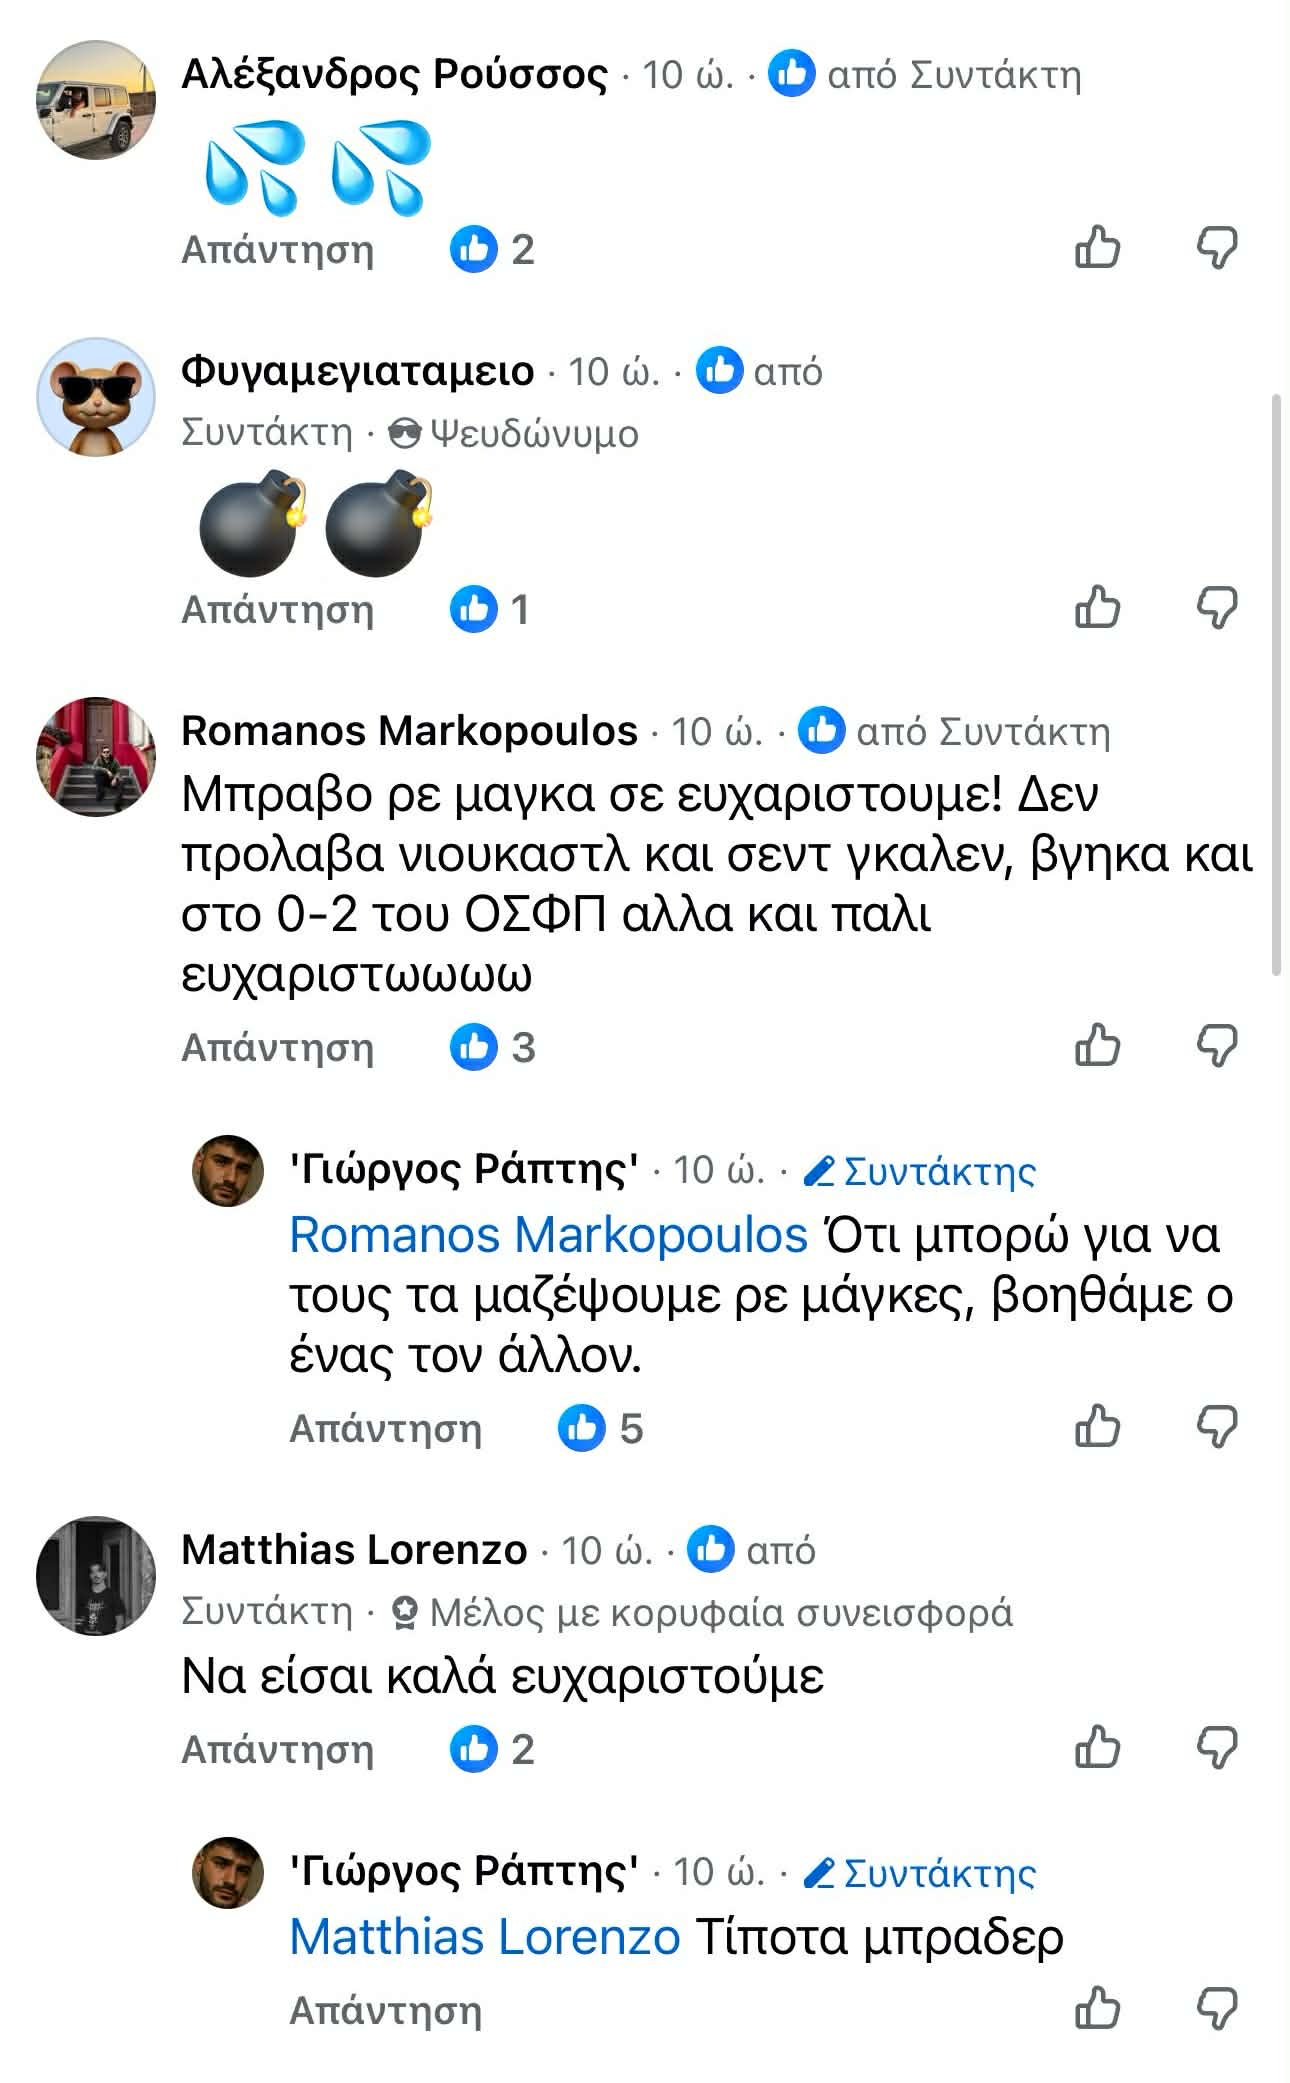The height and width of the screenshot is (2083, 1290).
Task: Dislike Αλέξανδρος Ρούσσος's comment
Action: click(1217, 247)
